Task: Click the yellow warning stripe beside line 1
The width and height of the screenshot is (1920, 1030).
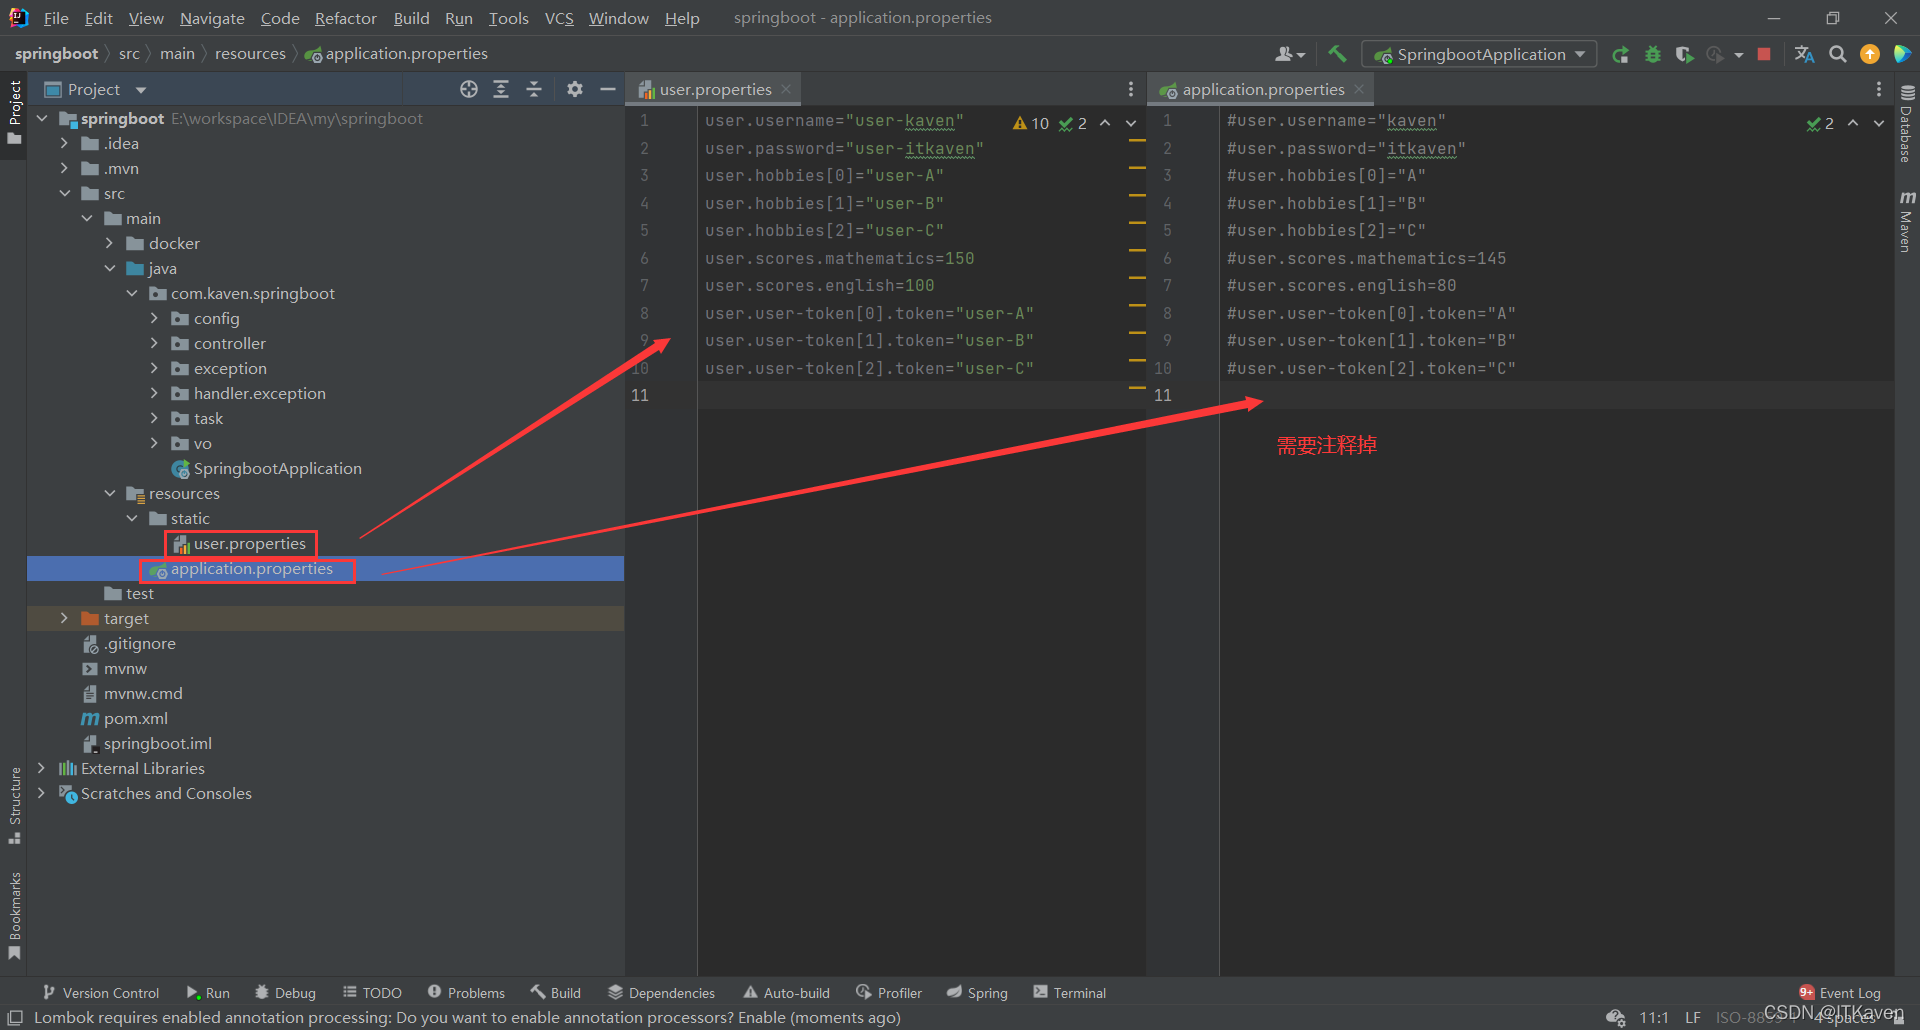Action: click(1137, 141)
